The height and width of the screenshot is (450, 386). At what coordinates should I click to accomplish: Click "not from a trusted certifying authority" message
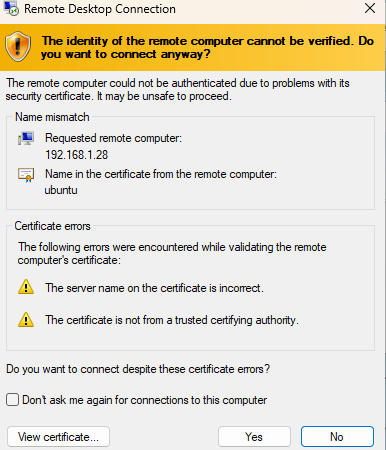pos(172,320)
